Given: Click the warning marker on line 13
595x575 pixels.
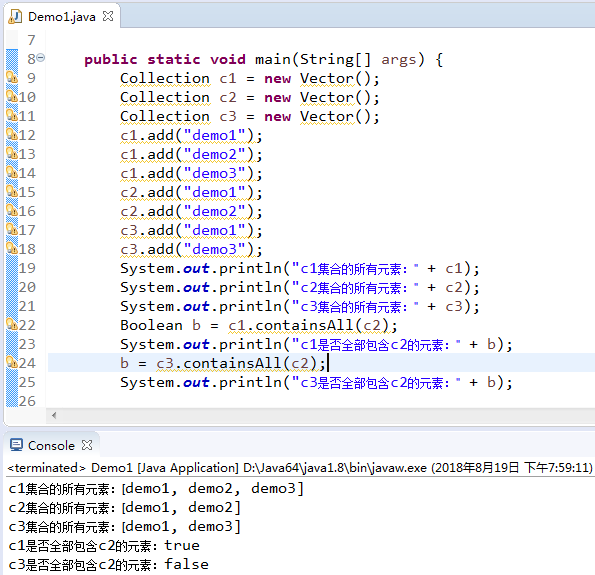Looking at the screenshot, I should tap(12, 153).
